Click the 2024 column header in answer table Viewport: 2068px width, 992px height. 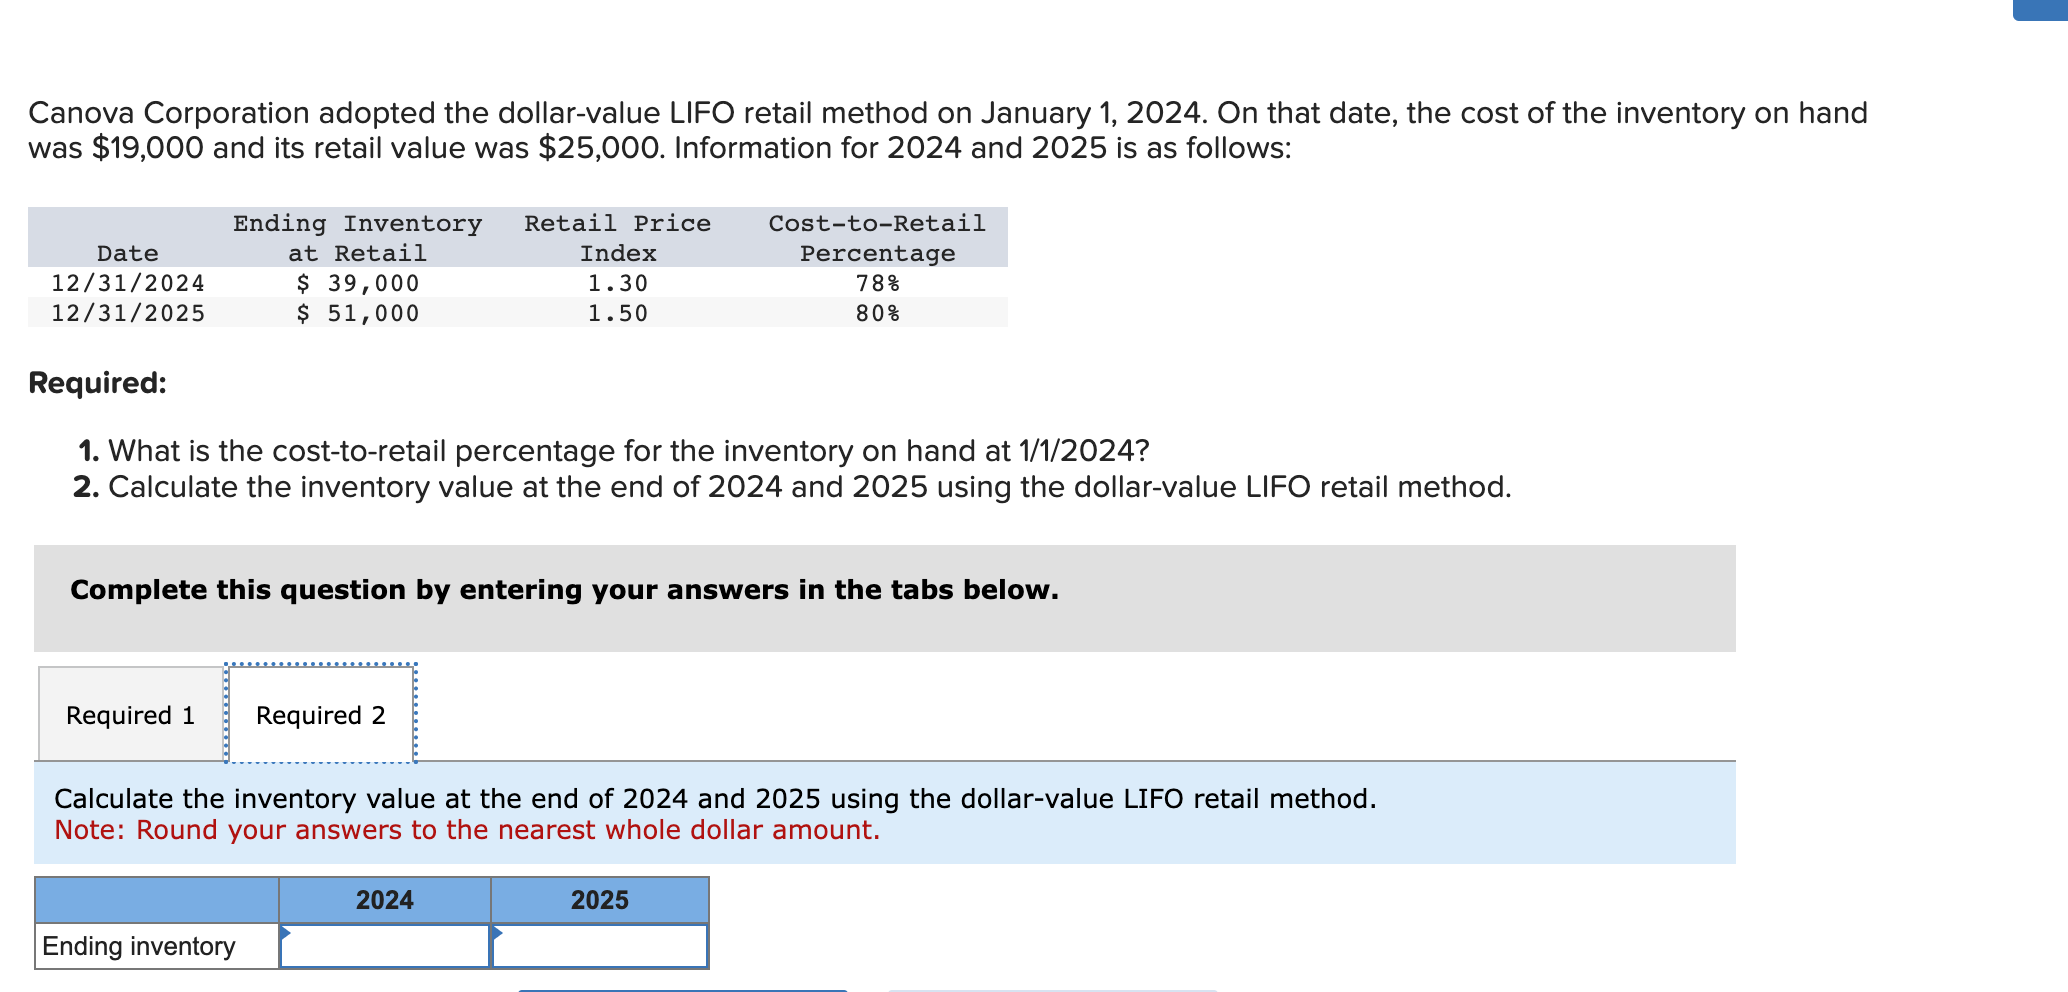point(385,900)
